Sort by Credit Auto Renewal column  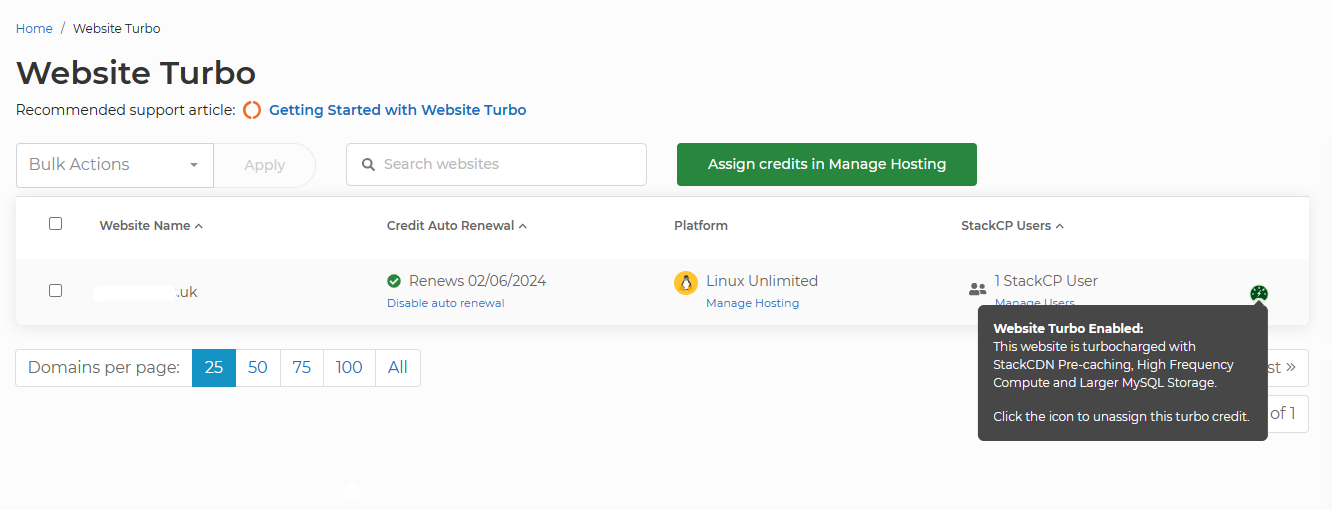457,226
